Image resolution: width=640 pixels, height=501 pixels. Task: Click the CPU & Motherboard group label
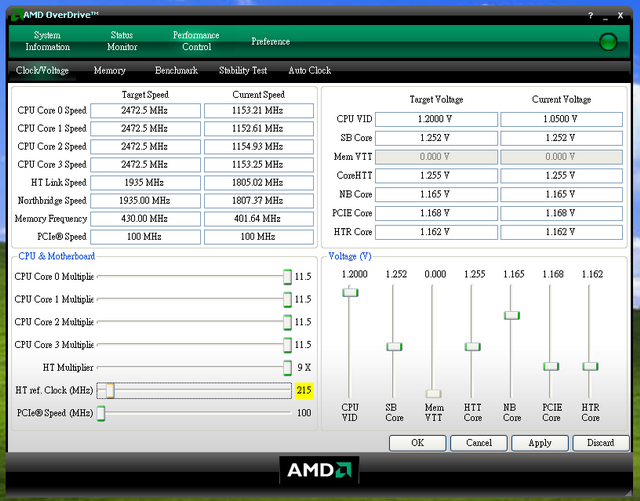pyautogui.click(x=56, y=256)
